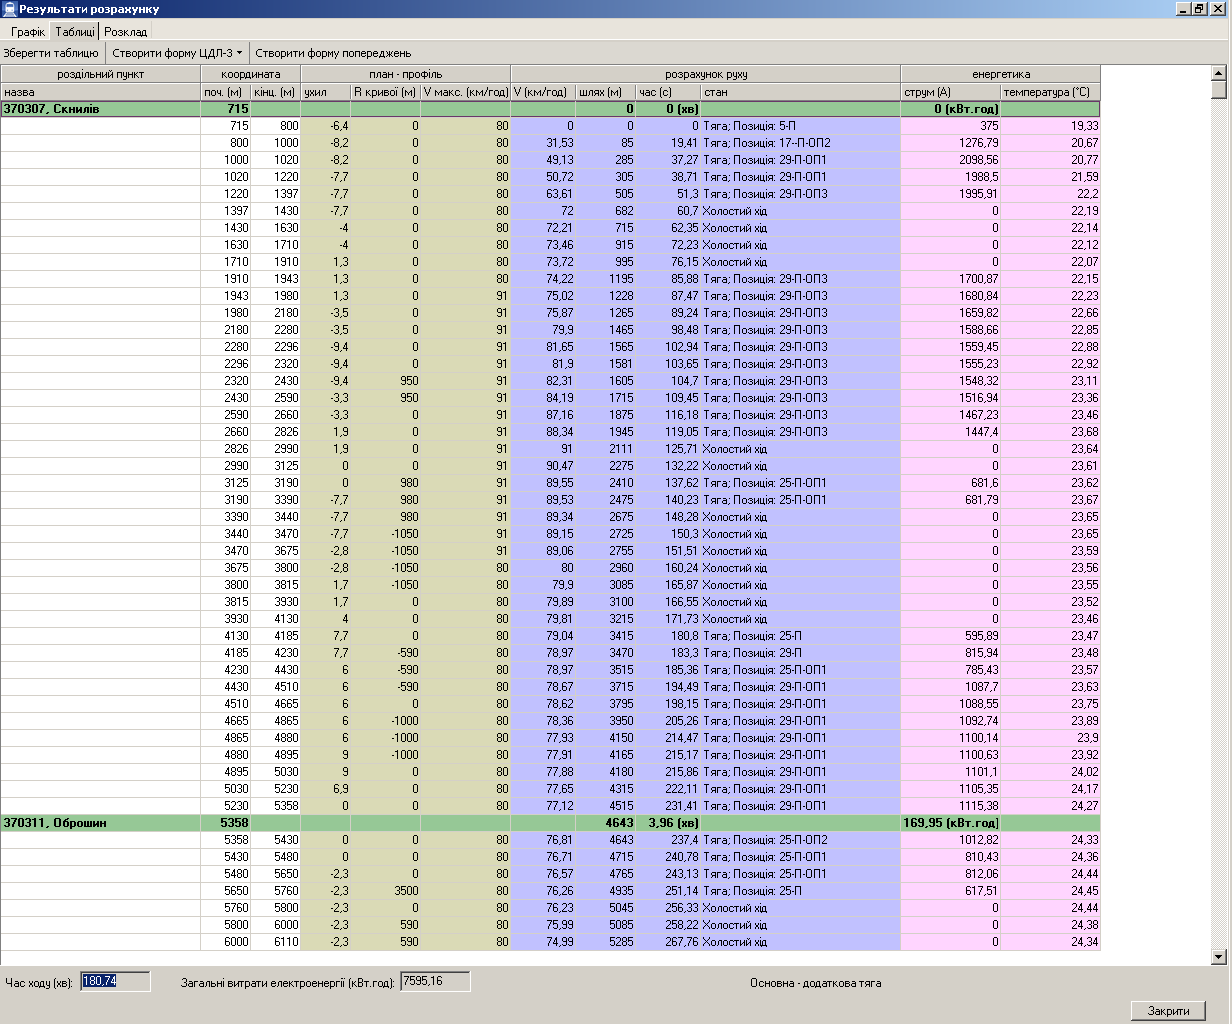Open the Розклад tab
The width and height of the screenshot is (1232, 1024).
(126, 32)
